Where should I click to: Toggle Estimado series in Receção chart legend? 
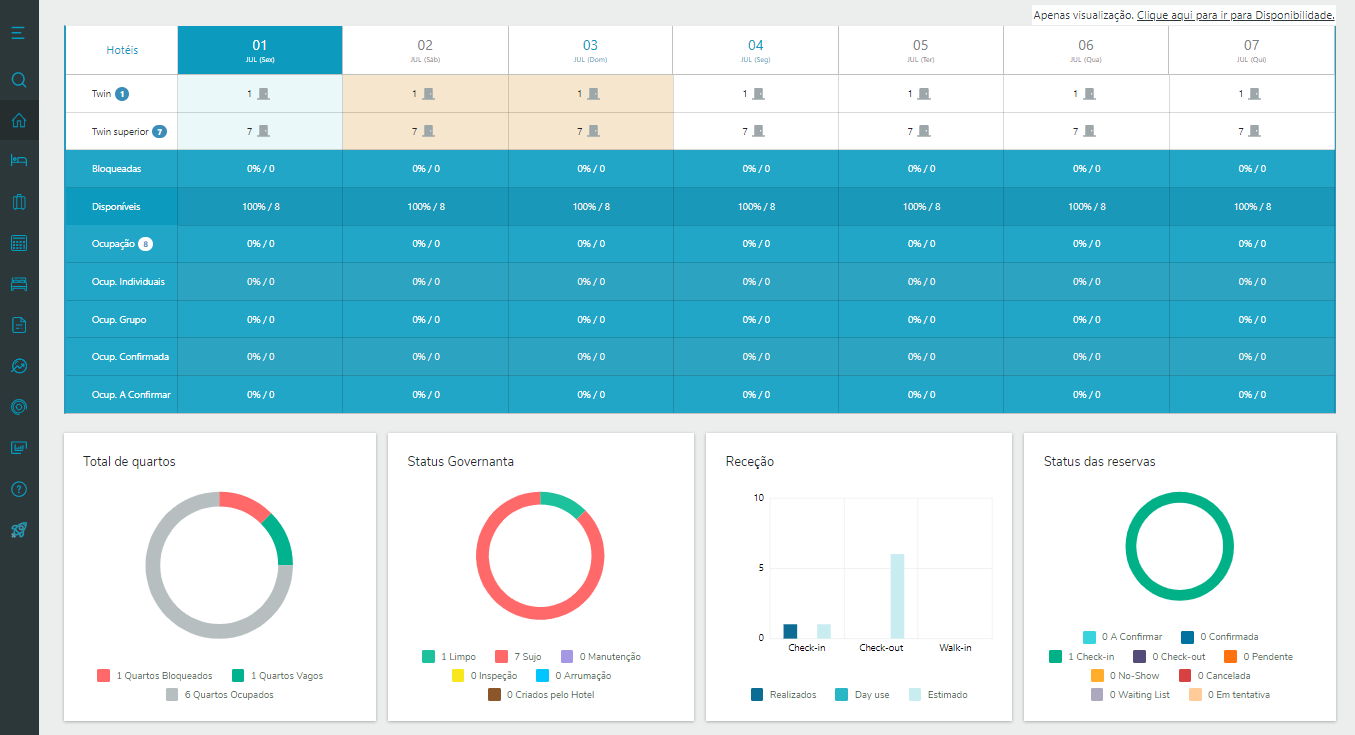937,694
